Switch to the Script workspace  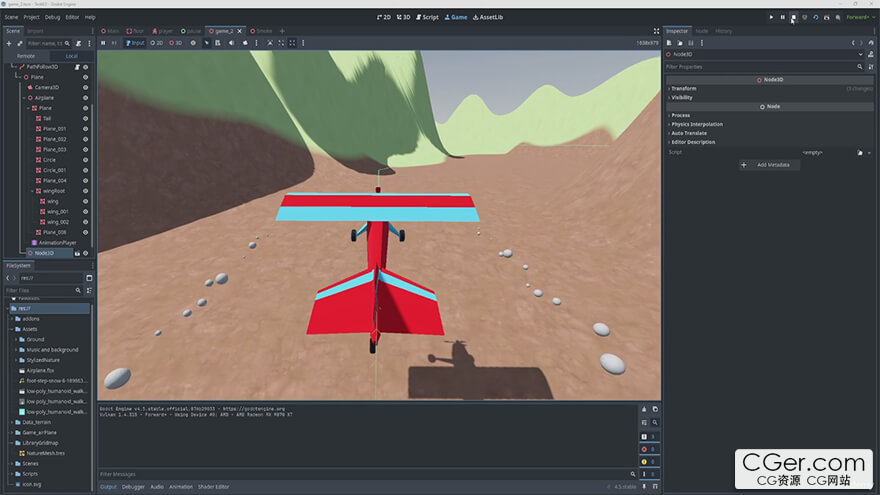[x=426, y=17]
